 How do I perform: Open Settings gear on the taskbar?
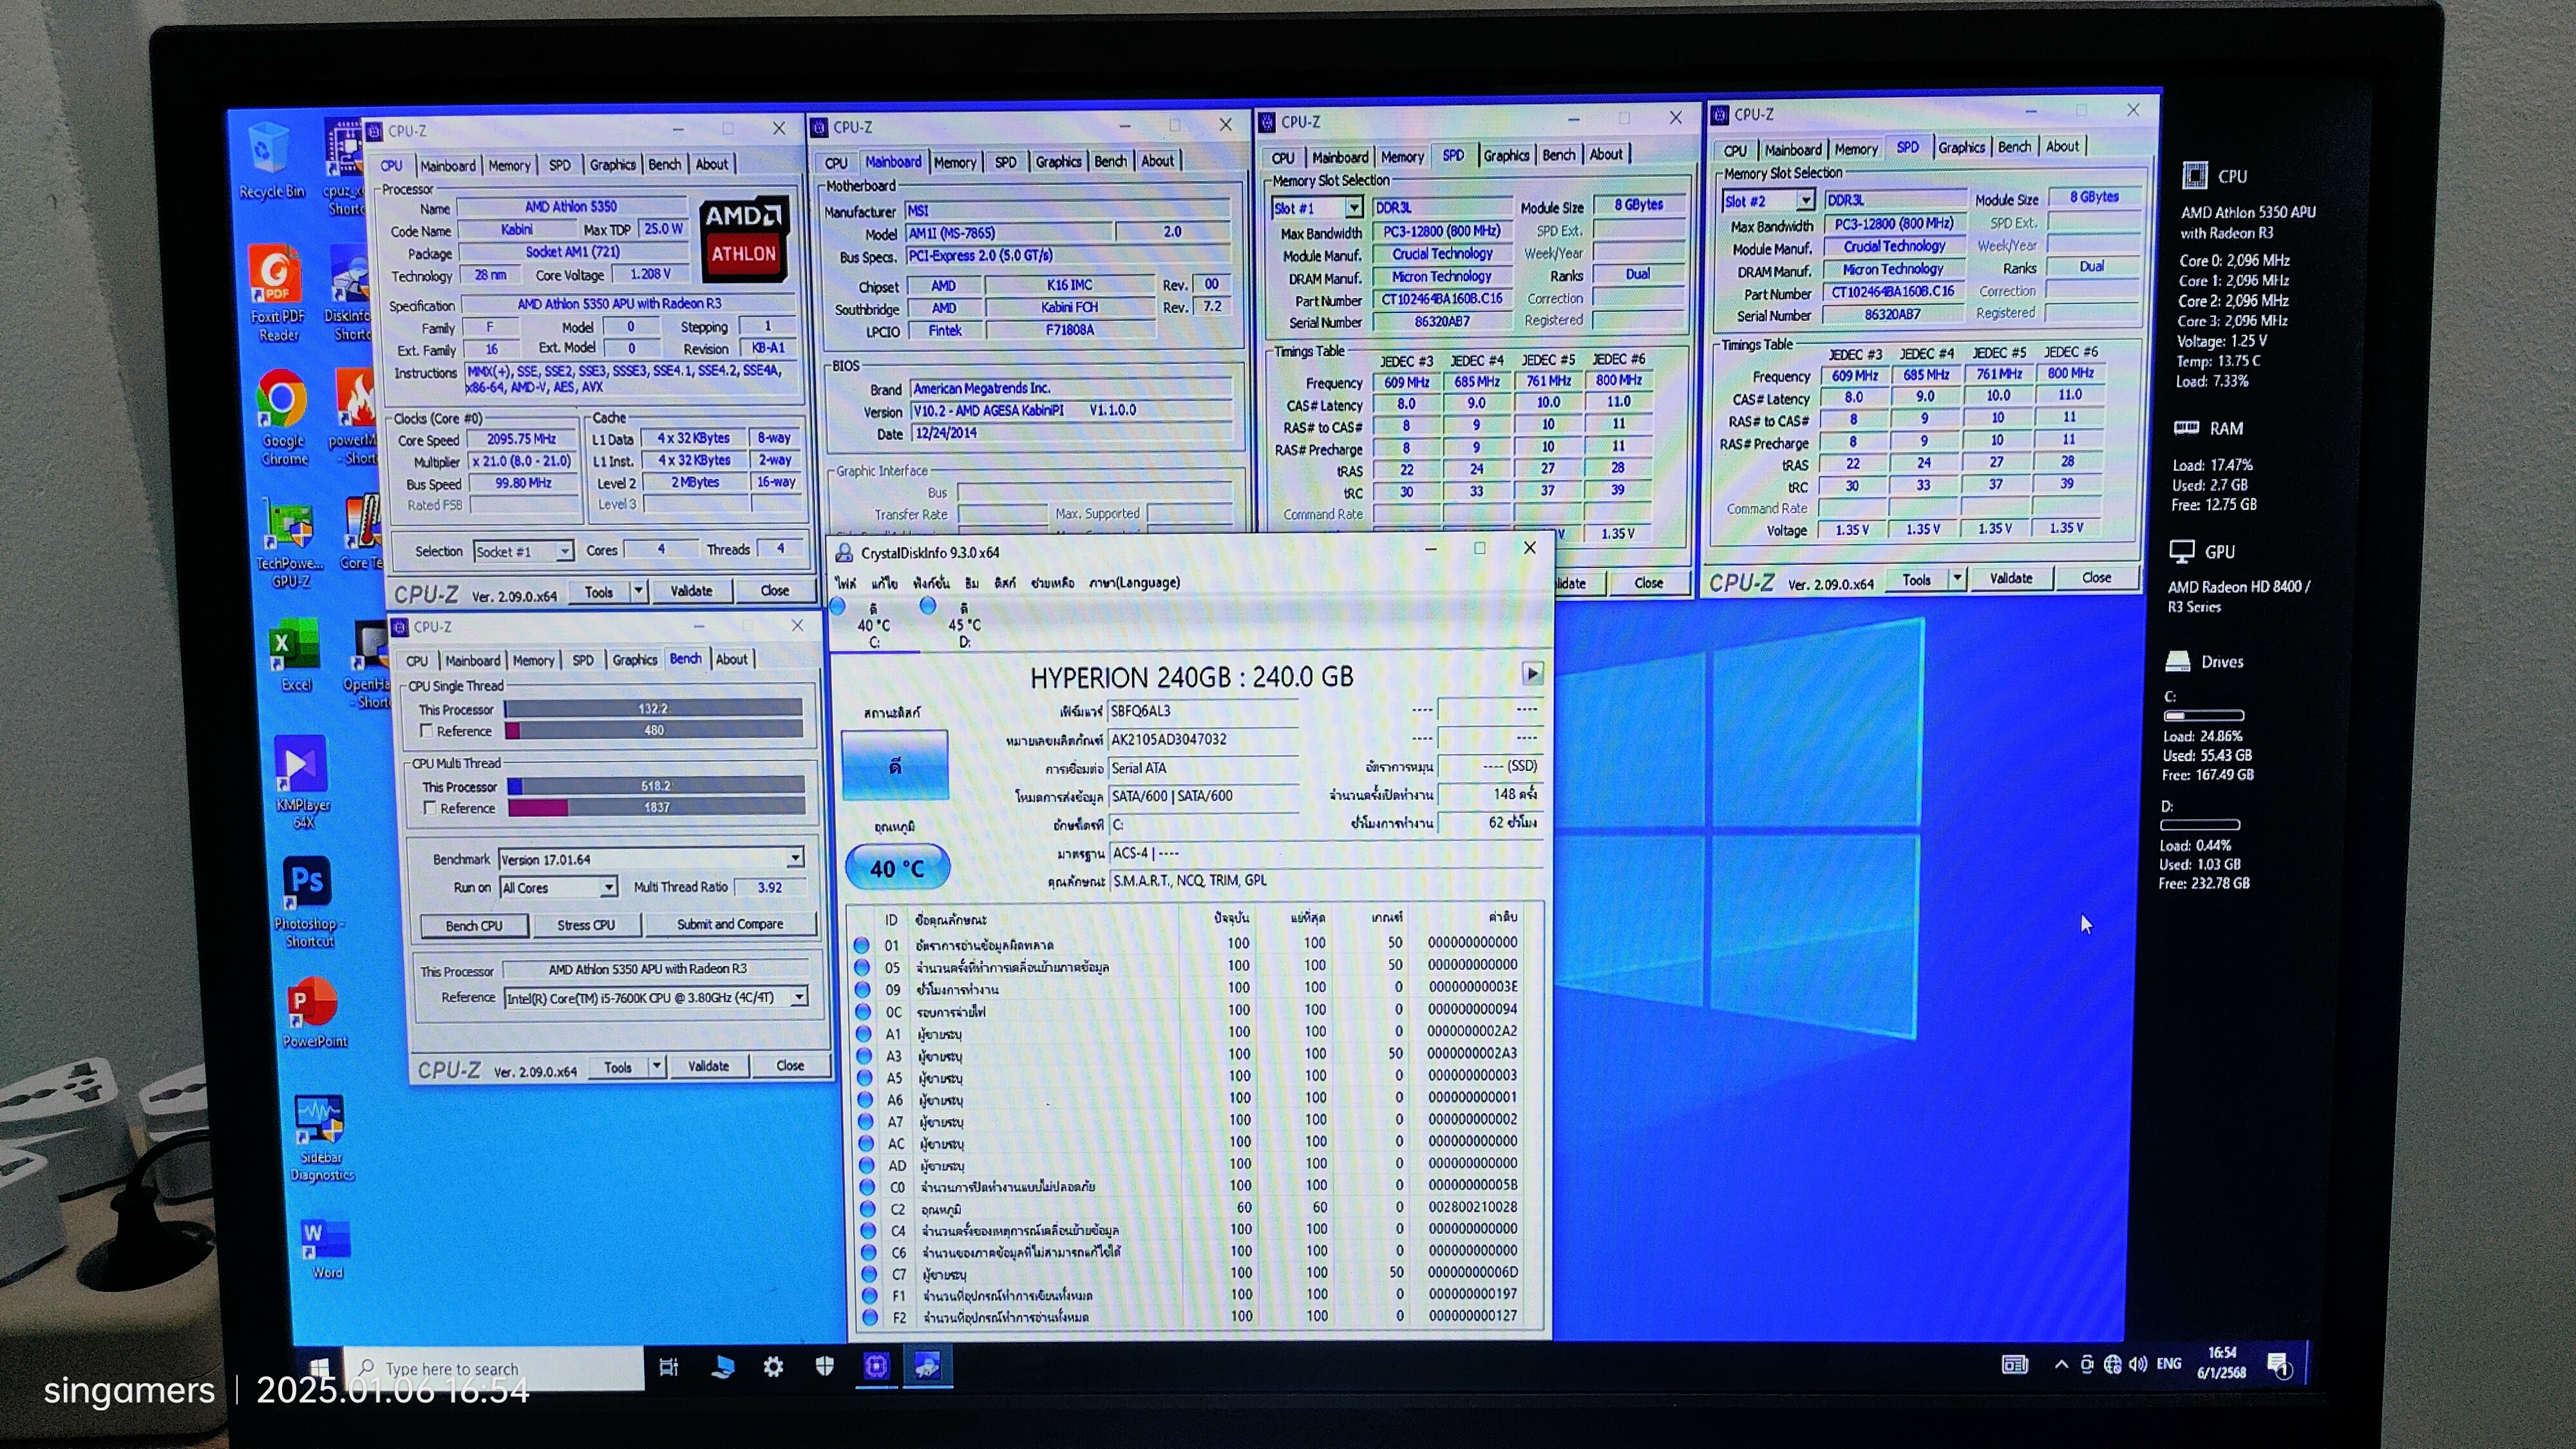[773, 1367]
